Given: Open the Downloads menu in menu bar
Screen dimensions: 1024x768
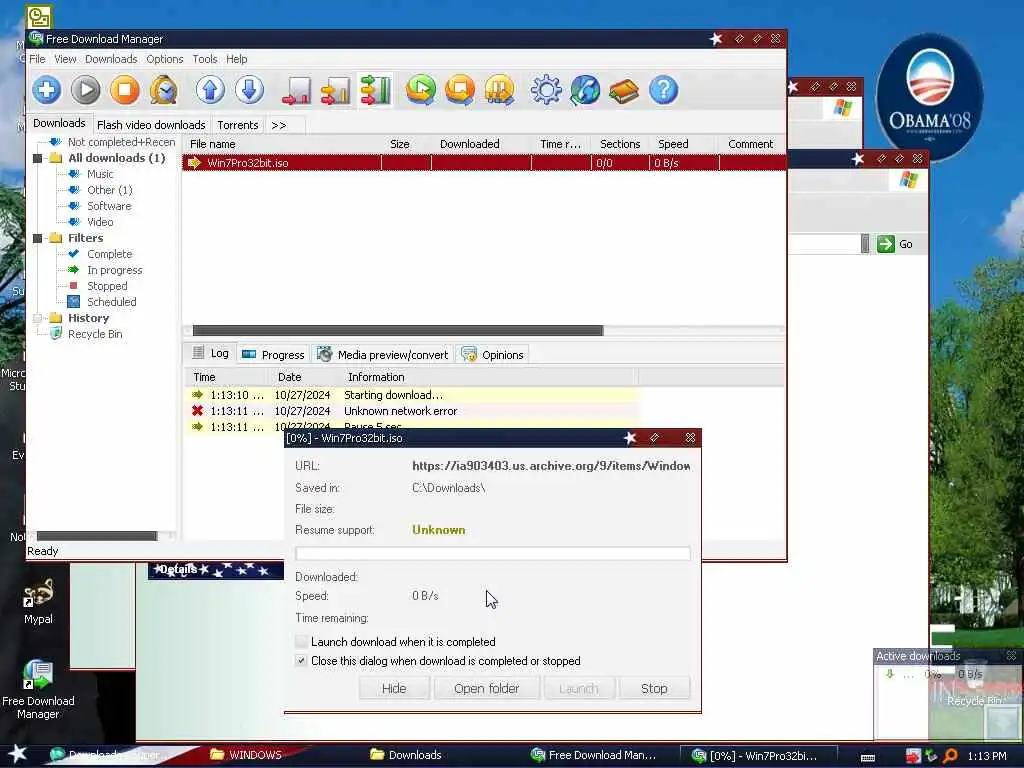Looking at the screenshot, I should [x=111, y=59].
